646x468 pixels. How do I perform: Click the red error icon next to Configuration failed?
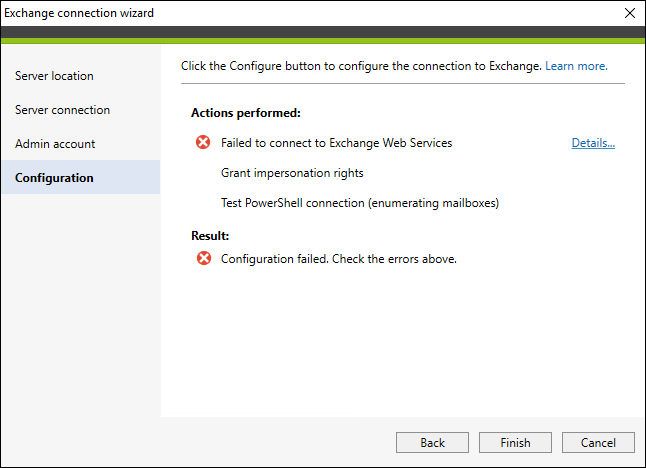(204, 258)
